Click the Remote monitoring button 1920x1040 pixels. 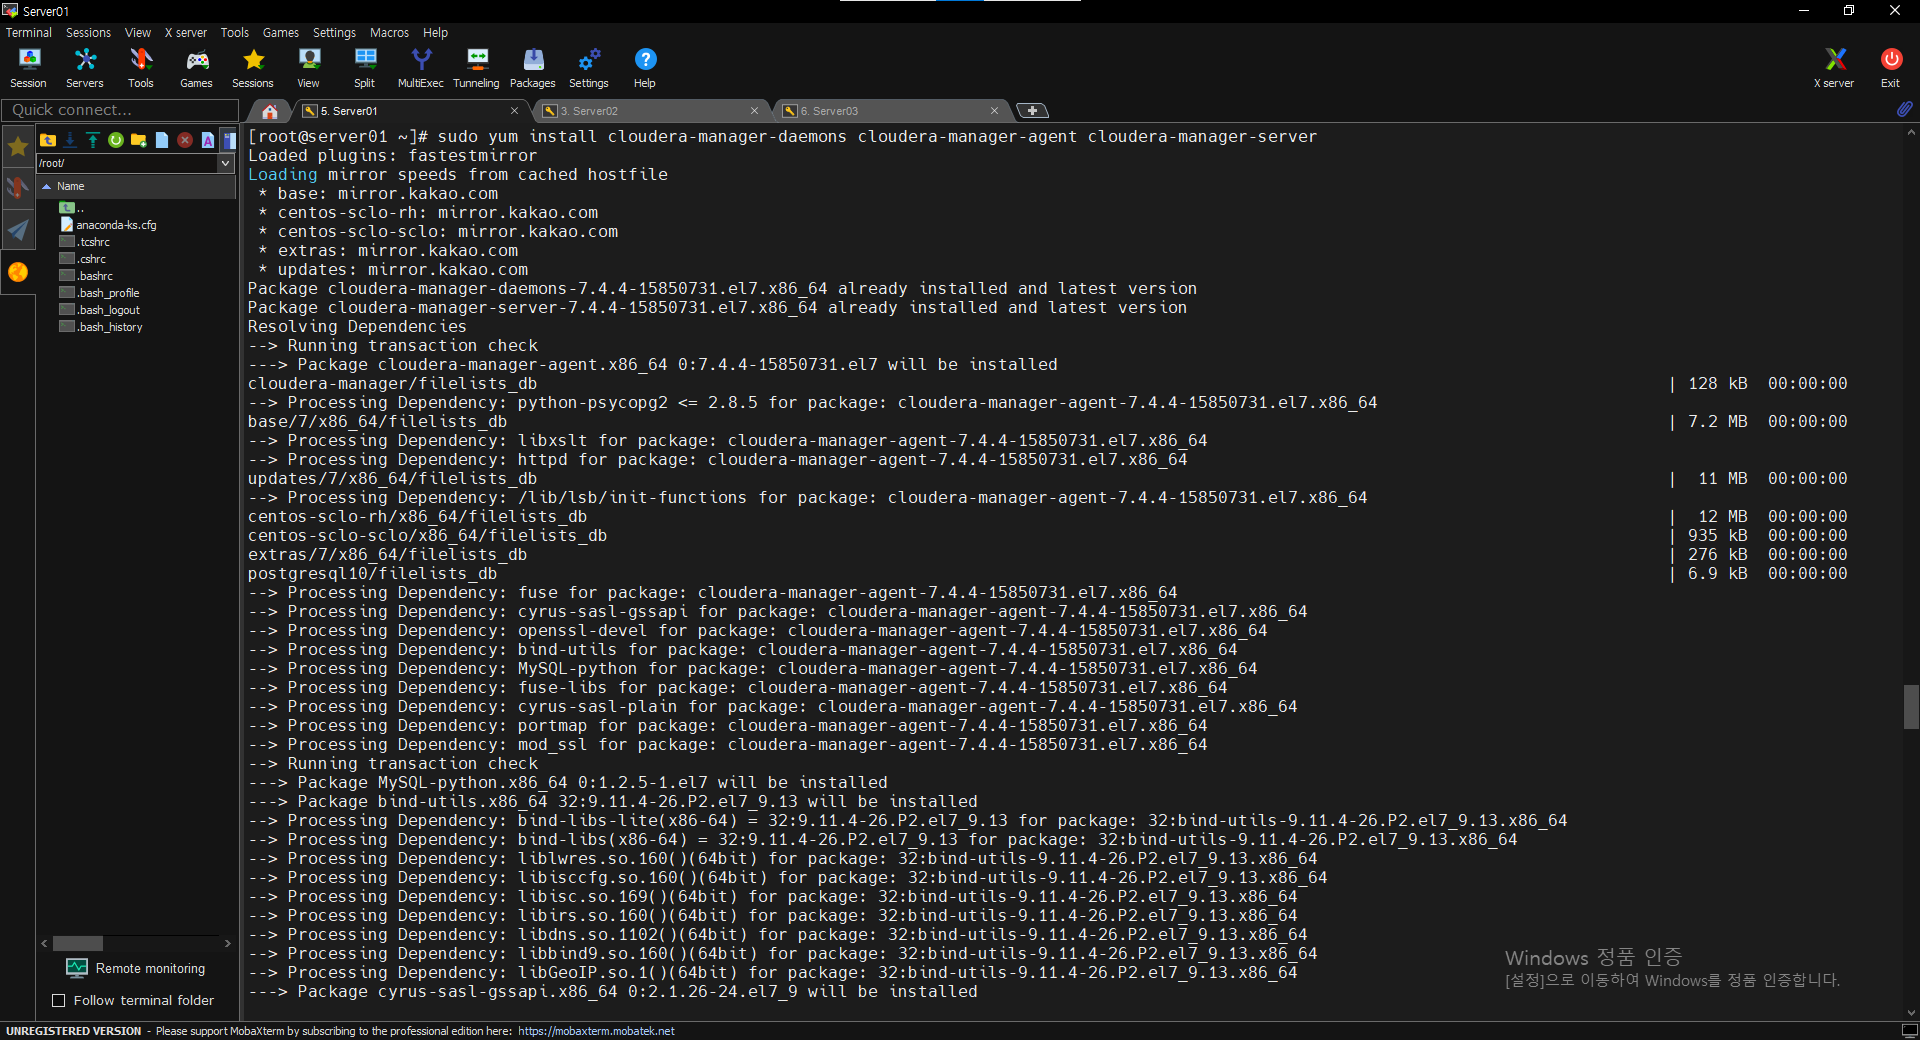coord(136,968)
